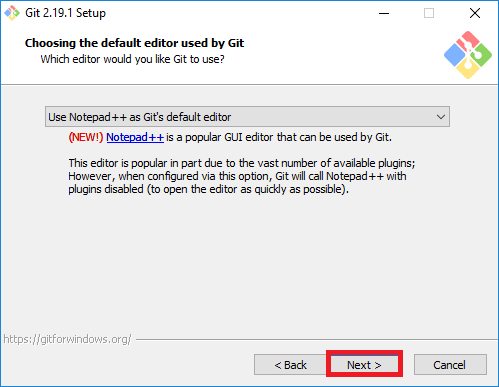The width and height of the screenshot is (499, 387).
Task: Click the disabled maximize button
Action: pyautogui.click(x=429, y=13)
